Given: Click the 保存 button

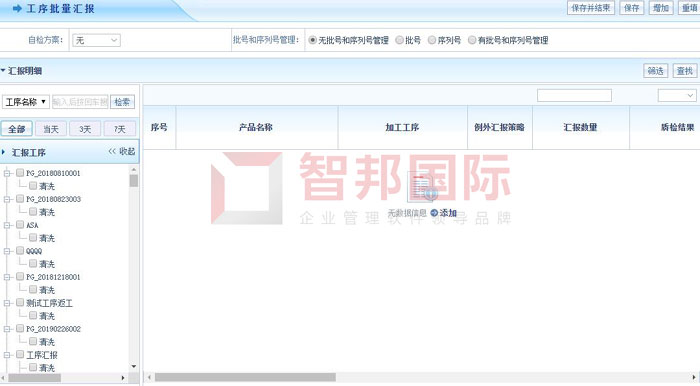Looking at the screenshot, I should tap(632, 8).
